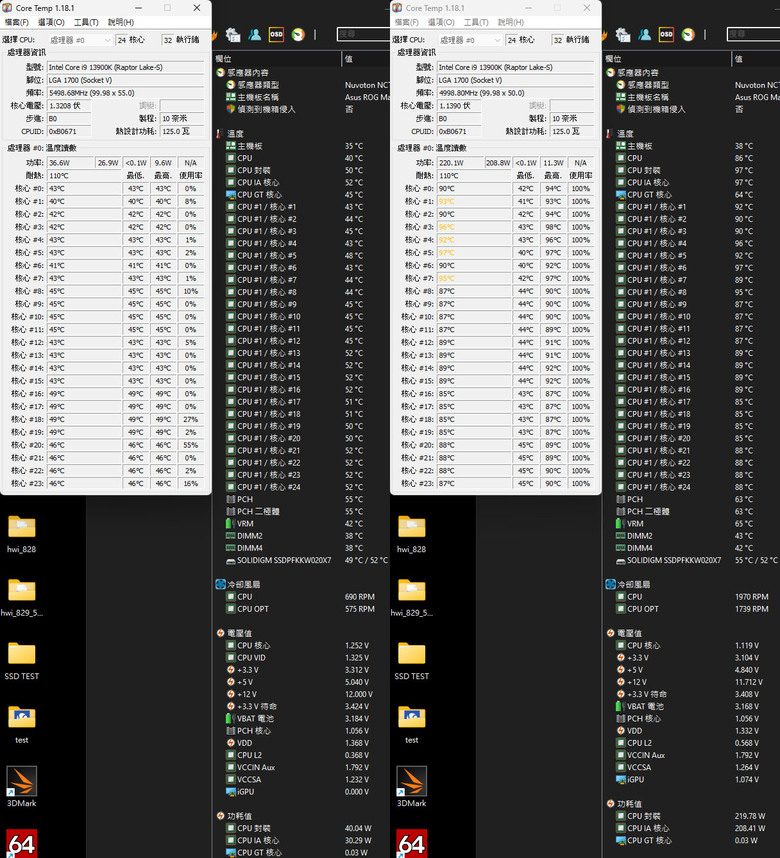
Task: Click the 1.3208 伏 core voltage field
Action: [69, 106]
